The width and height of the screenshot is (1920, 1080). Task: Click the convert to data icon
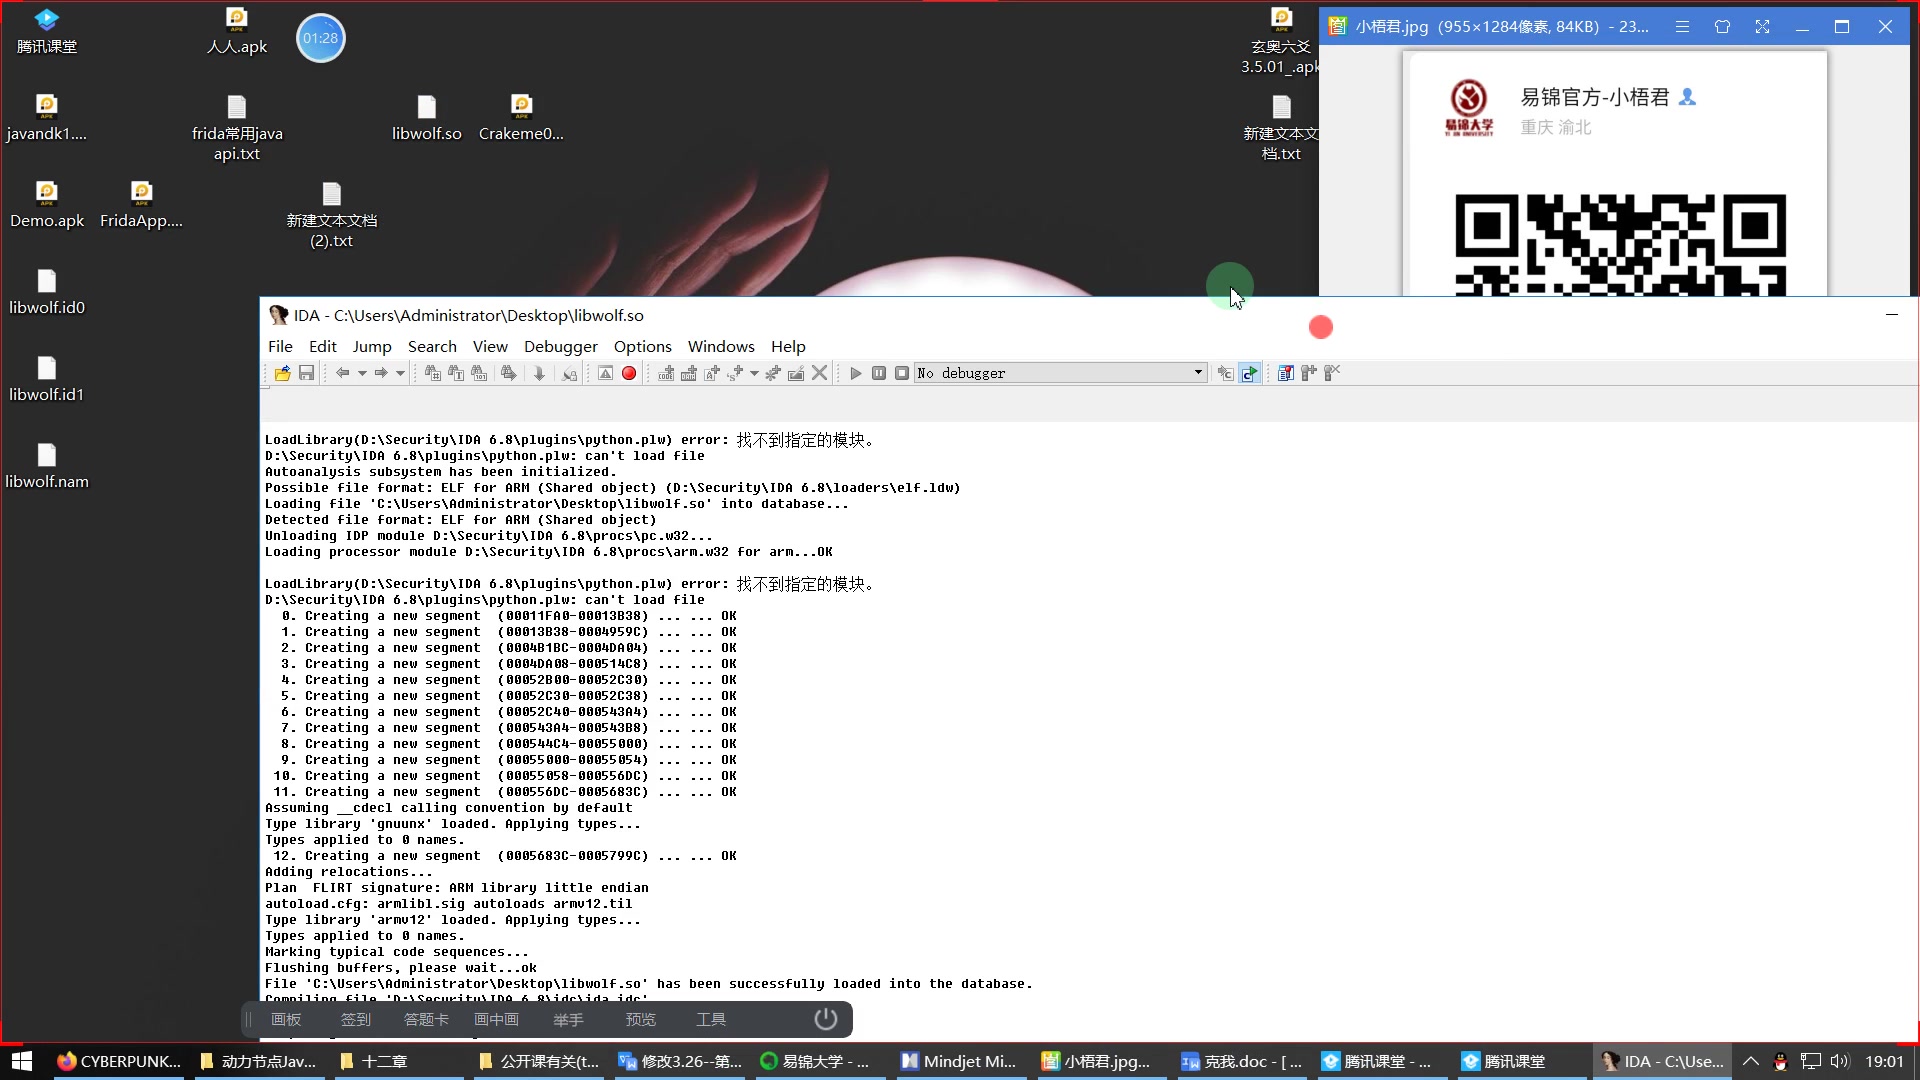689,373
